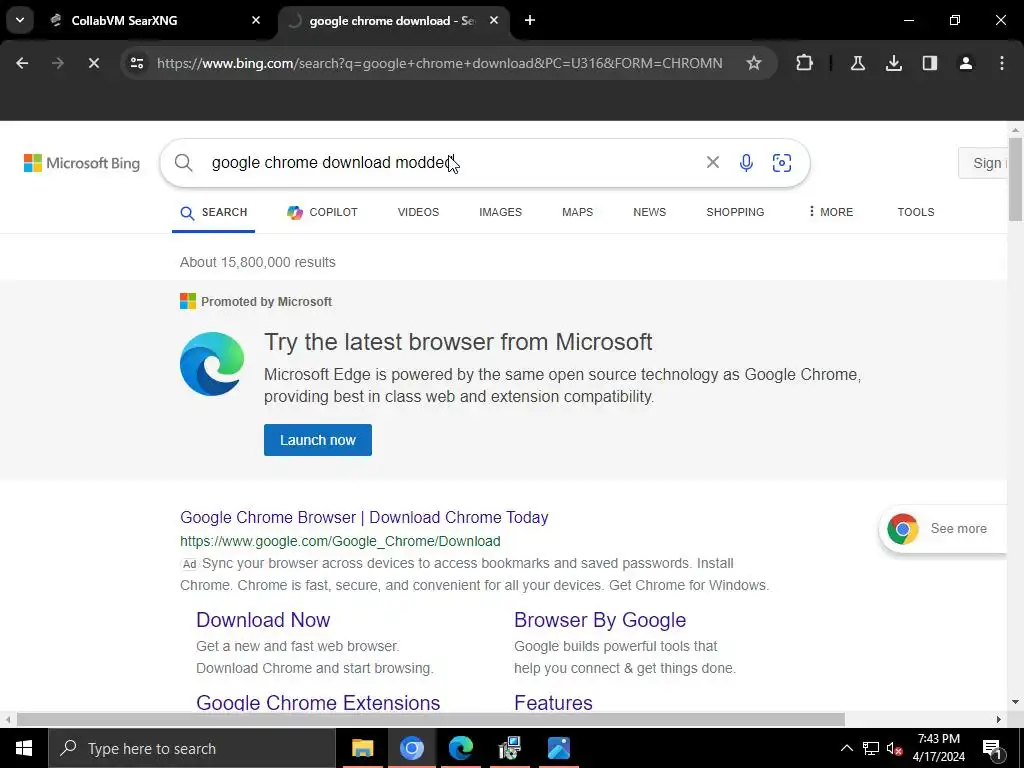
Task: Open the Chrome profile icon
Action: pyautogui.click(x=966, y=63)
